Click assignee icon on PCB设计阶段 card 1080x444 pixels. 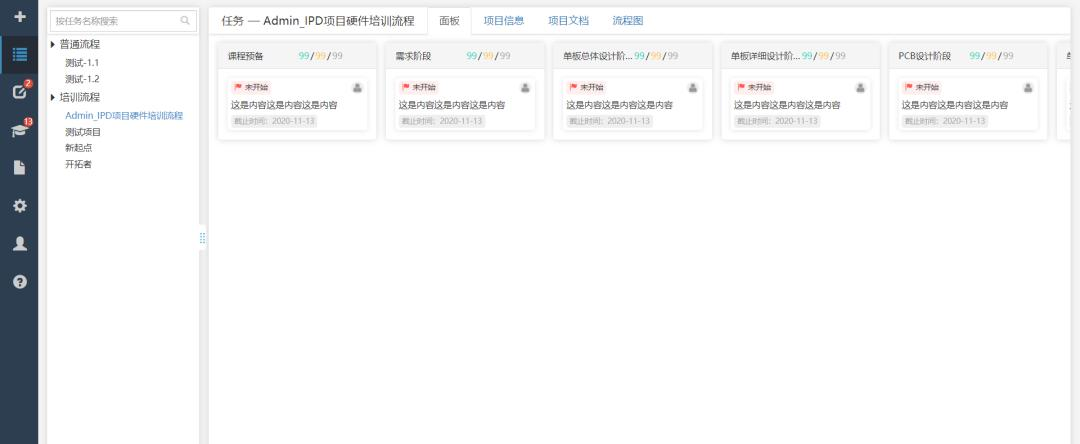(x=1028, y=87)
